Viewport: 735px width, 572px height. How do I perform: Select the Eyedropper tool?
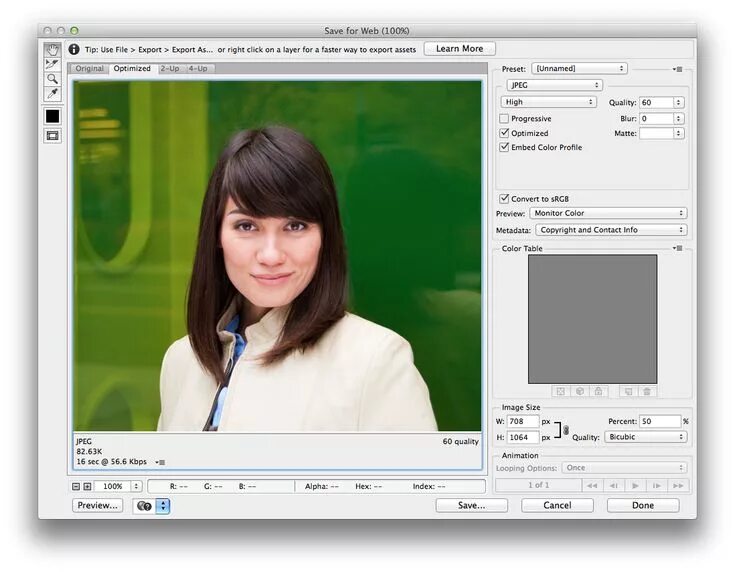click(x=52, y=93)
